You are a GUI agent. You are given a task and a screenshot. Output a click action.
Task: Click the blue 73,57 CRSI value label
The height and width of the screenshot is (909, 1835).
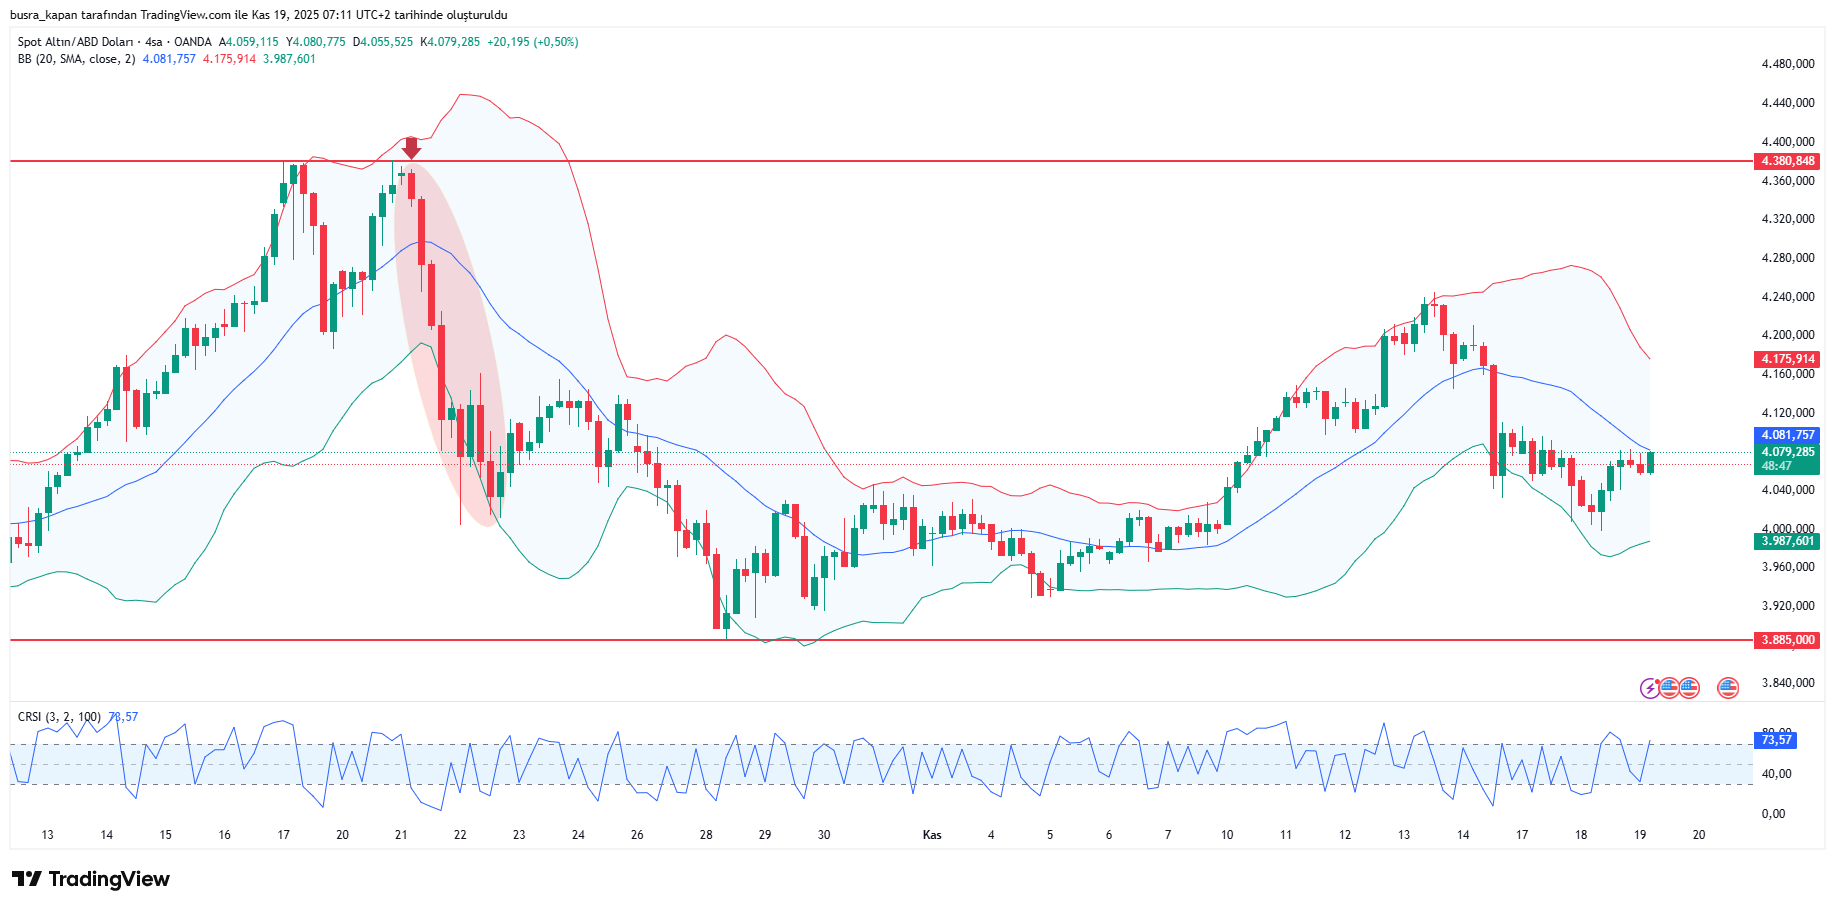(1776, 740)
